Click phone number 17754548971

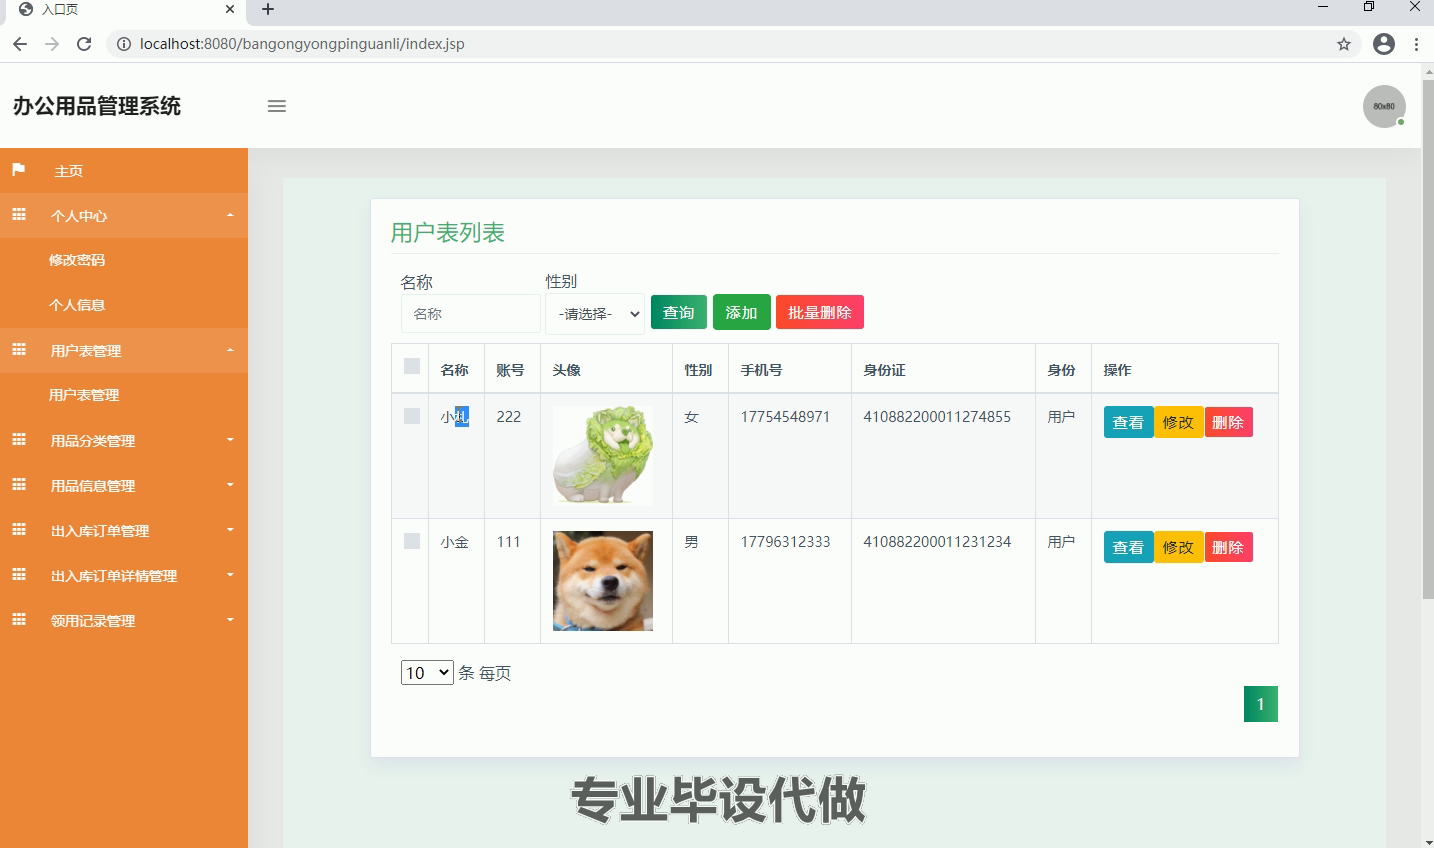pyautogui.click(x=785, y=416)
